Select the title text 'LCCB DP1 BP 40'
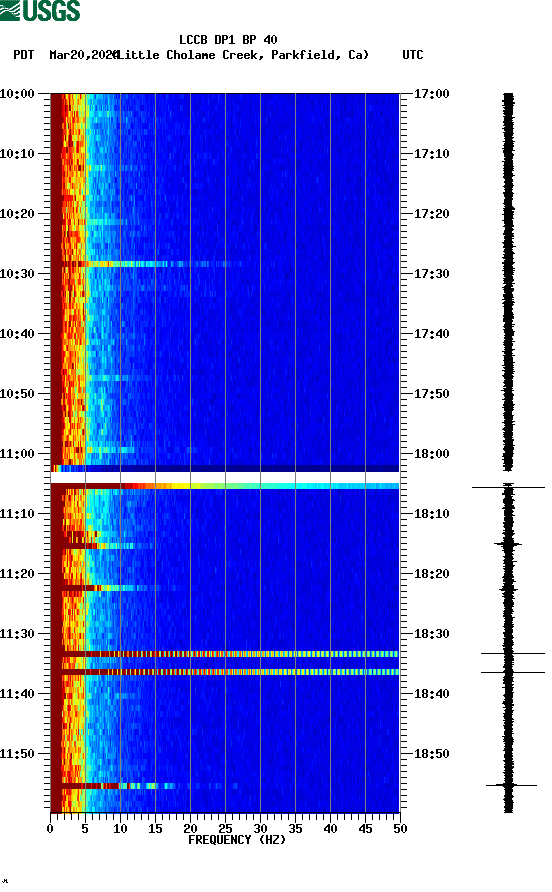 (x=228, y=40)
